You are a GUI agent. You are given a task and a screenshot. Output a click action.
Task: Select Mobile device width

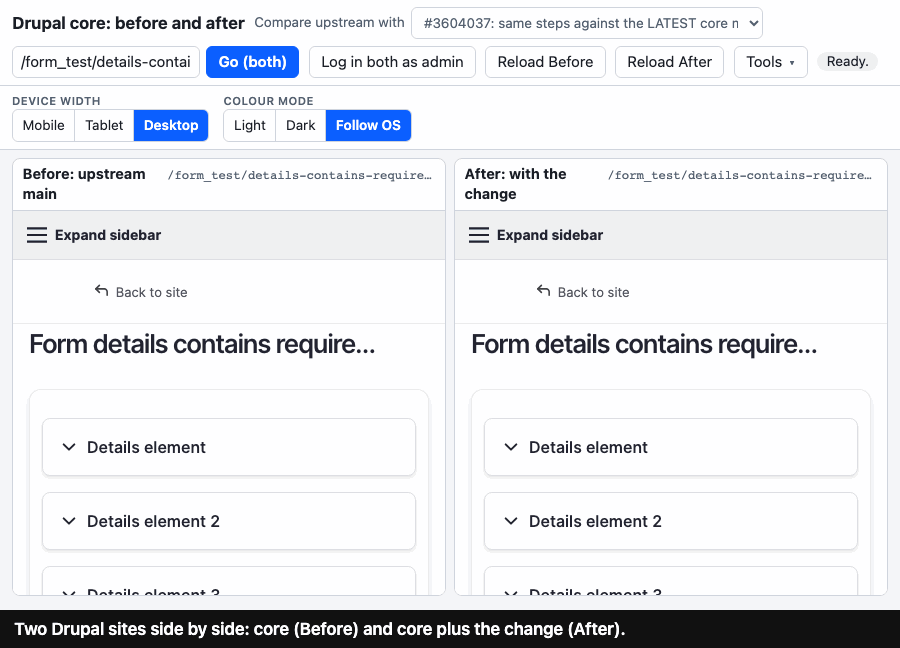click(x=44, y=125)
